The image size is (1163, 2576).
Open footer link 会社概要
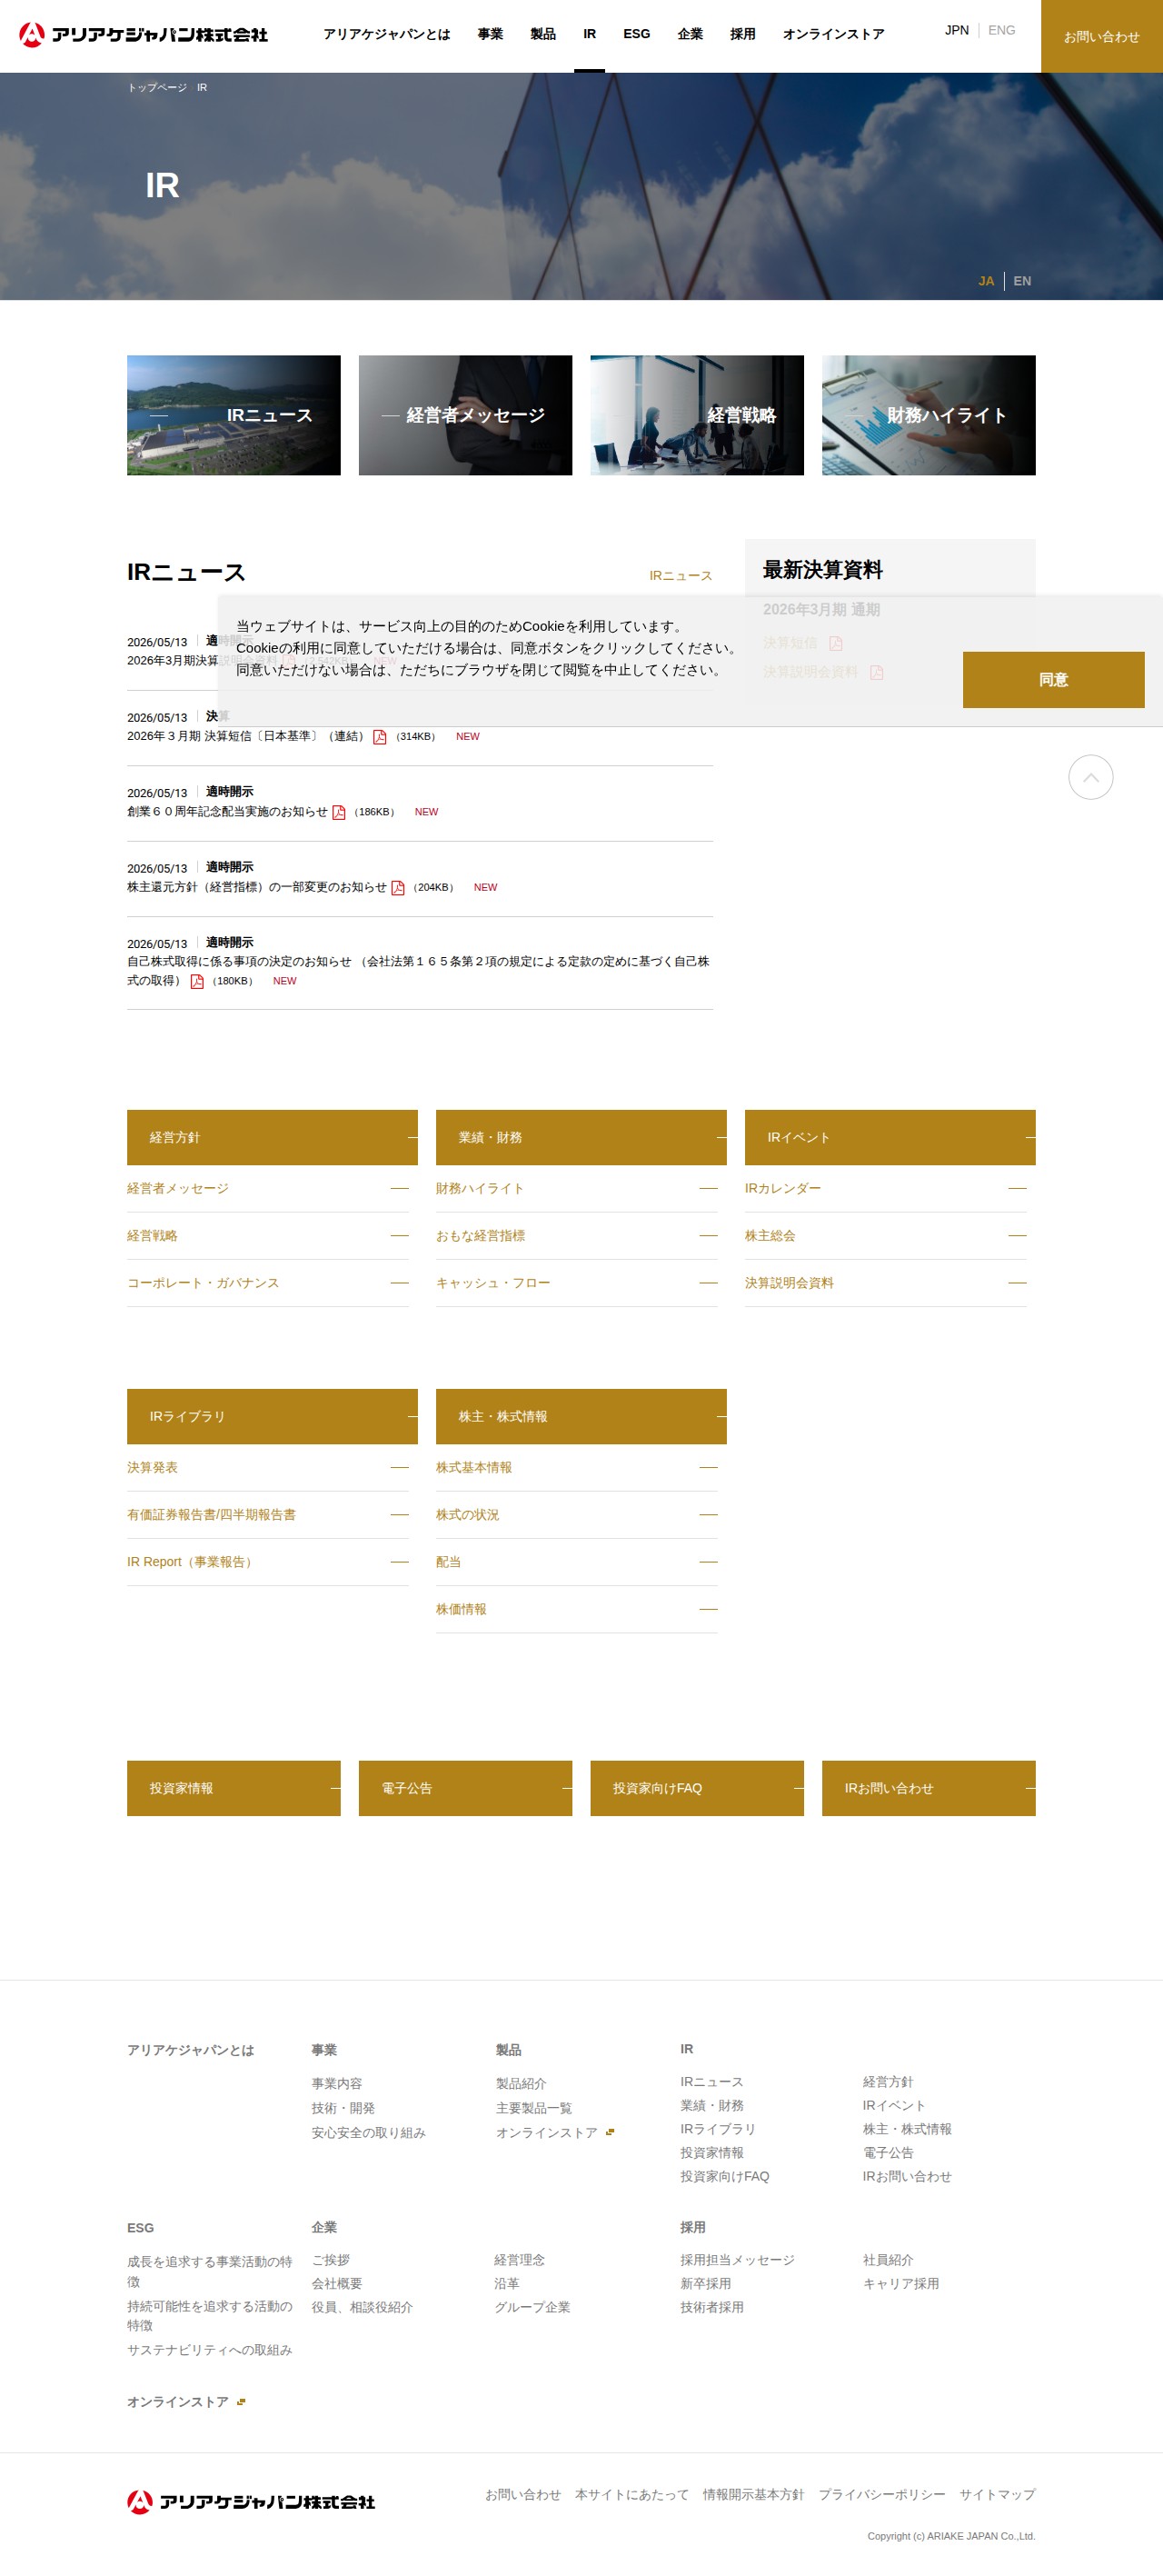point(337,2284)
